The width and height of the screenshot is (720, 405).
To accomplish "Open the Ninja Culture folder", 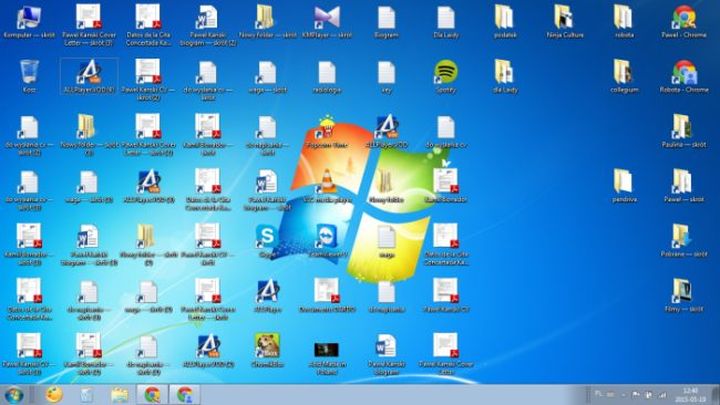I will [x=565, y=22].
